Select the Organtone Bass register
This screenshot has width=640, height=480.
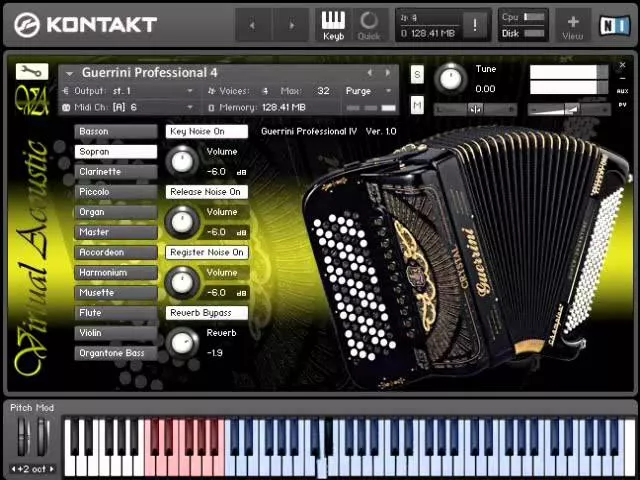coord(115,353)
